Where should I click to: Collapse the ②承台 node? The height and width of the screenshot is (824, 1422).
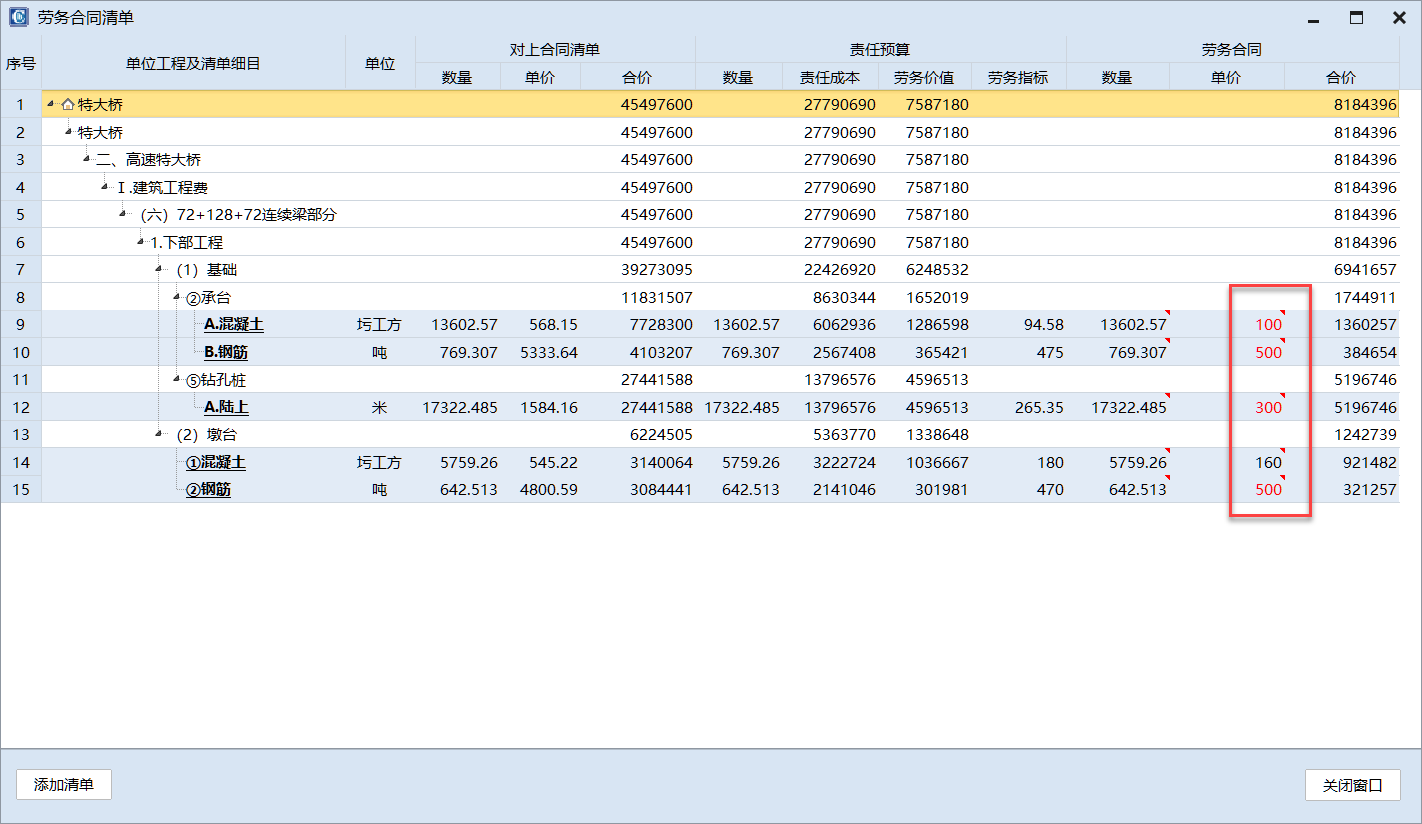(177, 297)
